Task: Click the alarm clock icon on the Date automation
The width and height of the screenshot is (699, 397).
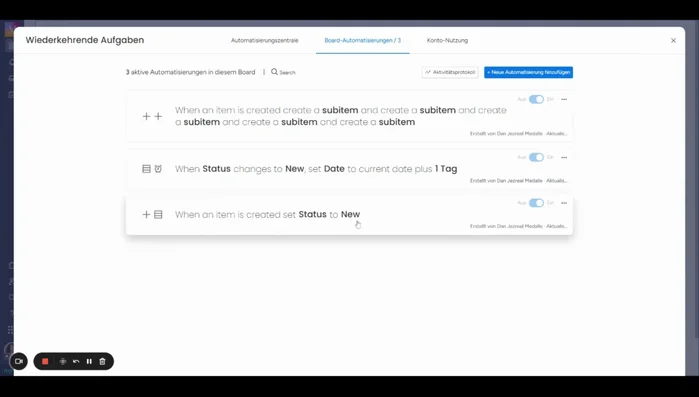Action: [158, 169]
